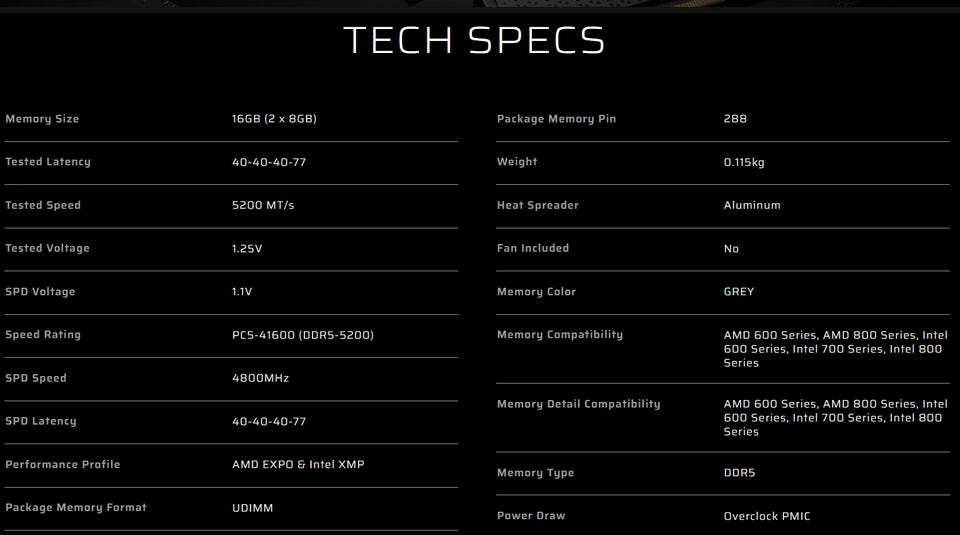Click the SPD Latency label
Screen dimensions: 960x535
pos(41,421)
